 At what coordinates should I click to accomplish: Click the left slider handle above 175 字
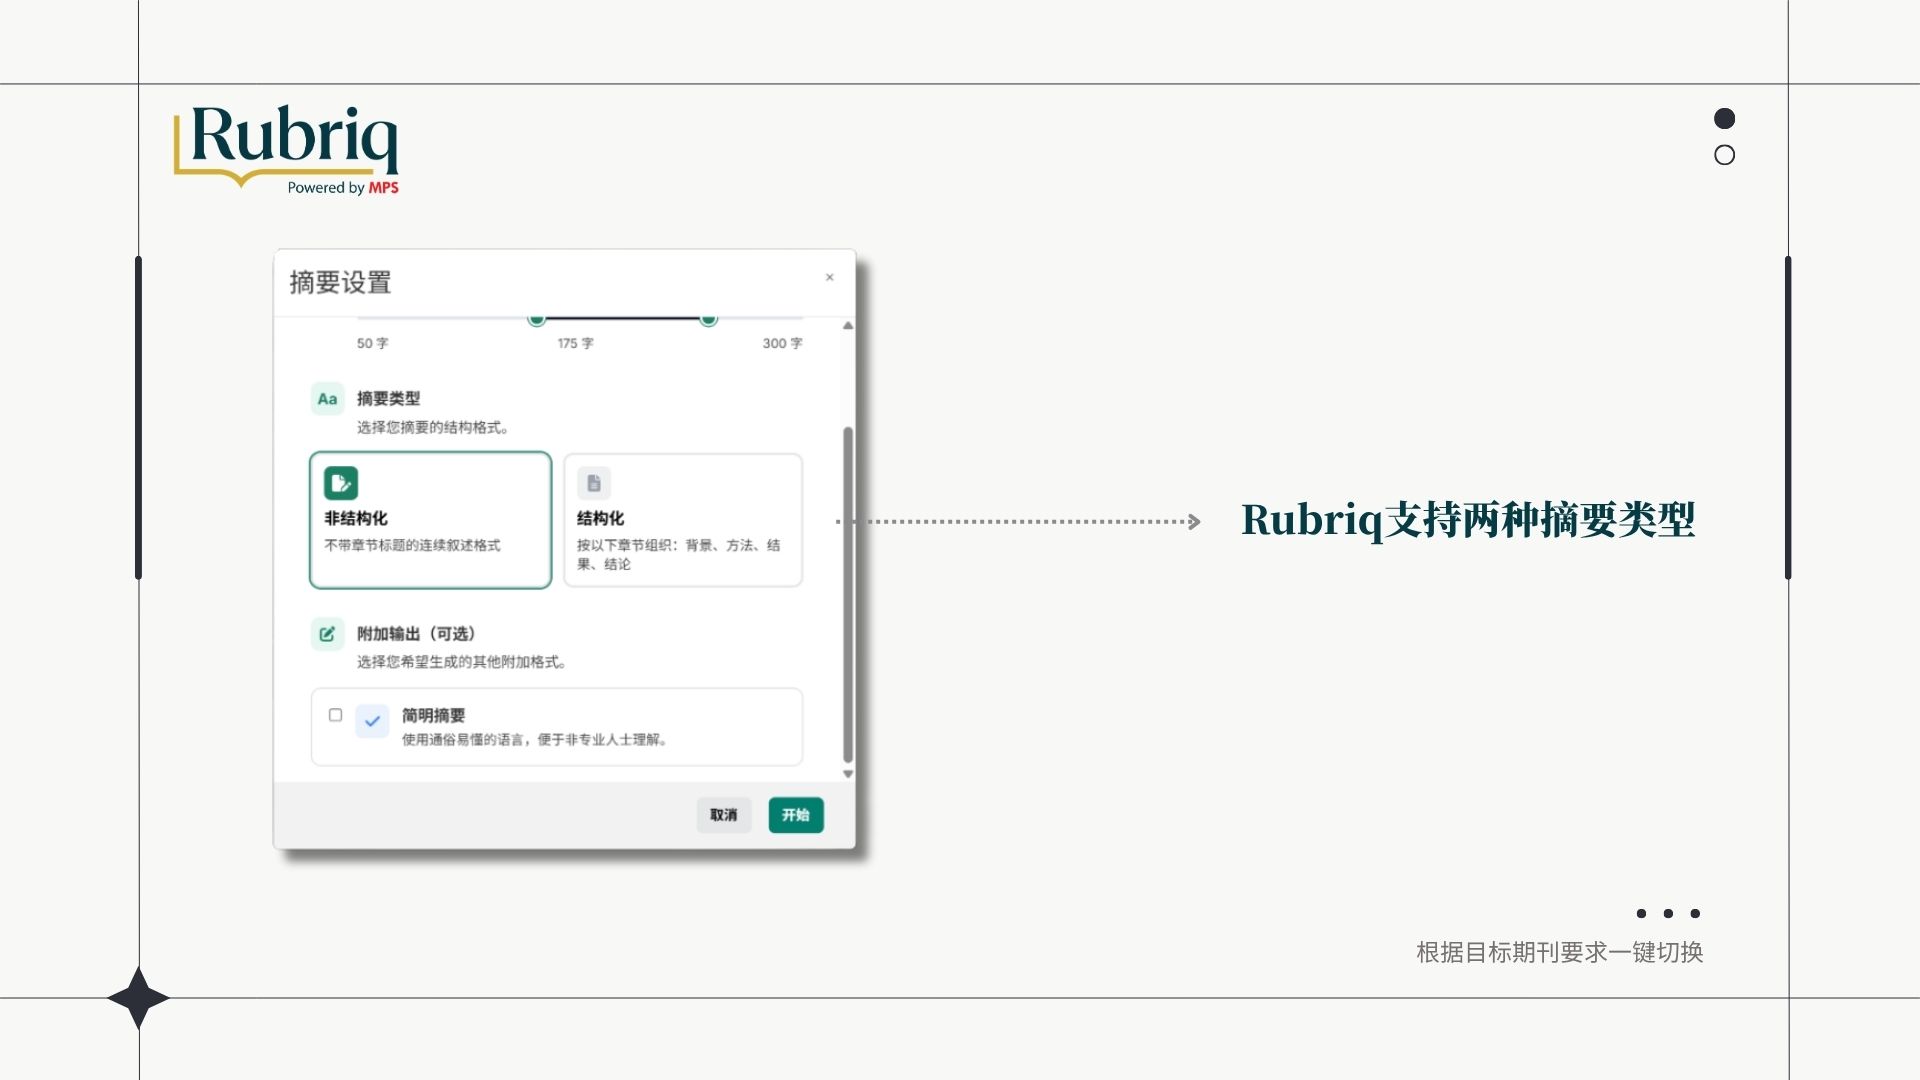[x=537, y=319]
